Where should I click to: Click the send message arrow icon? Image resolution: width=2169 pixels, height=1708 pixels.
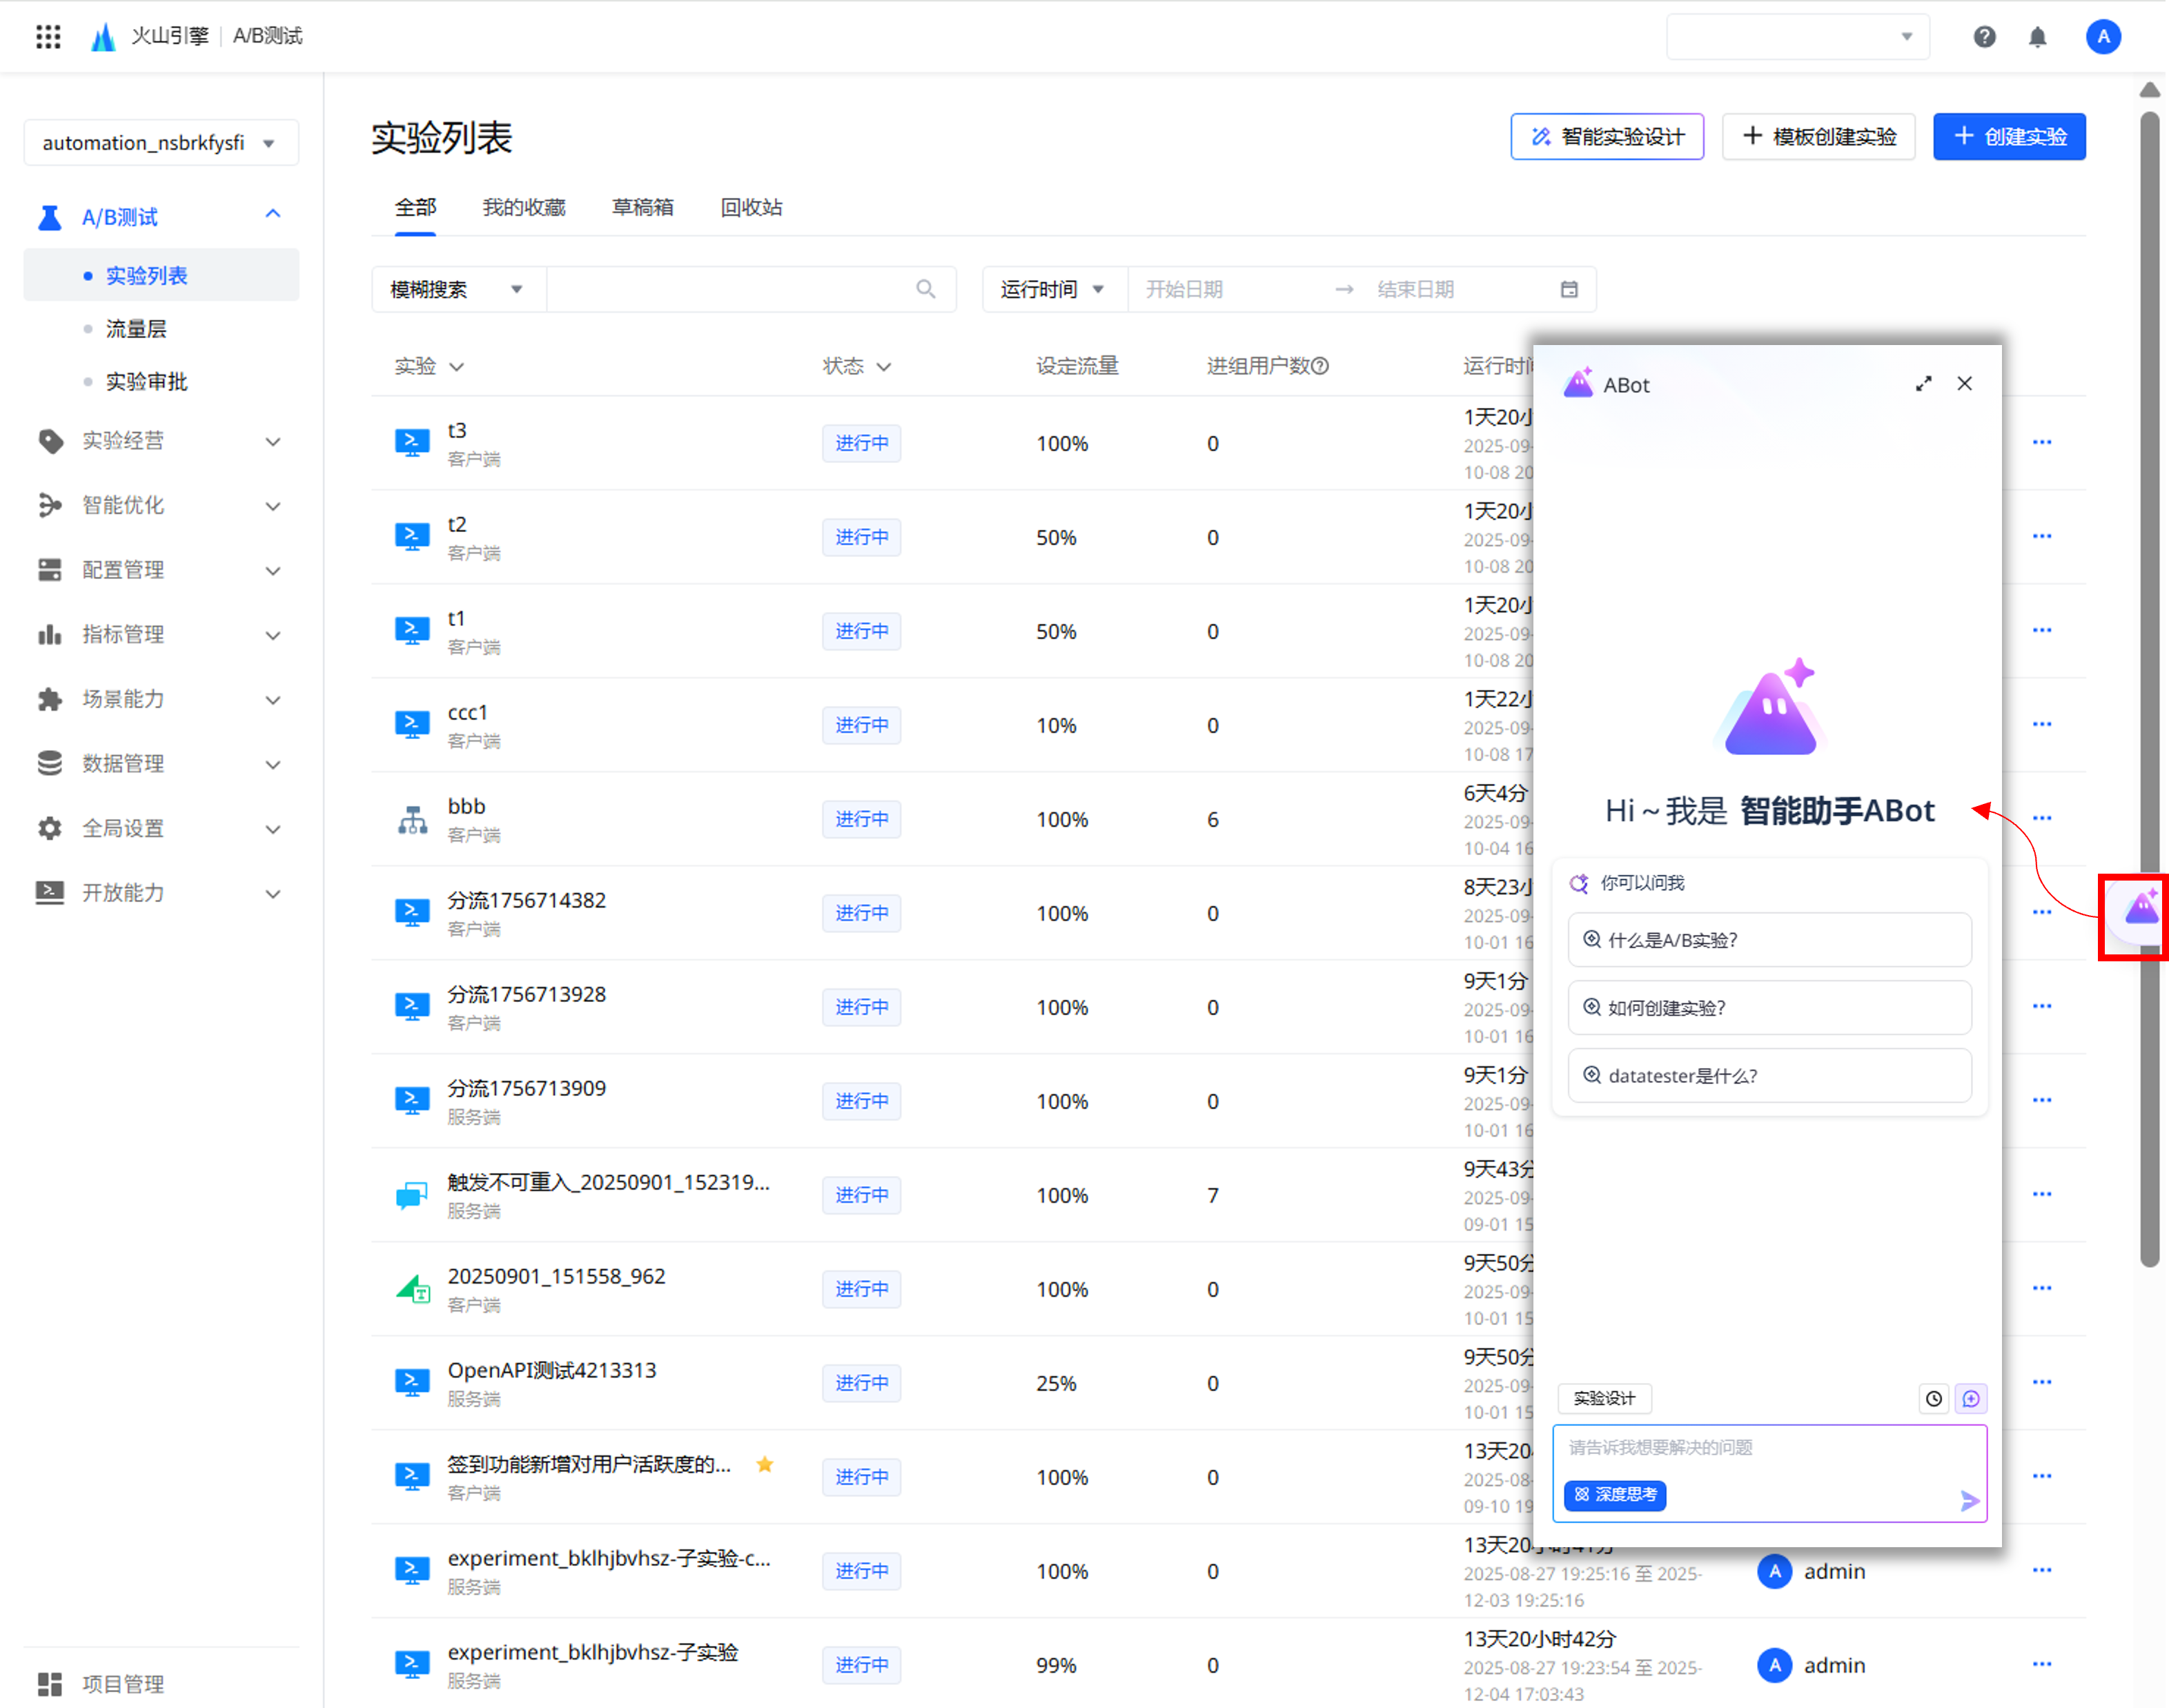point(1969,1500)
